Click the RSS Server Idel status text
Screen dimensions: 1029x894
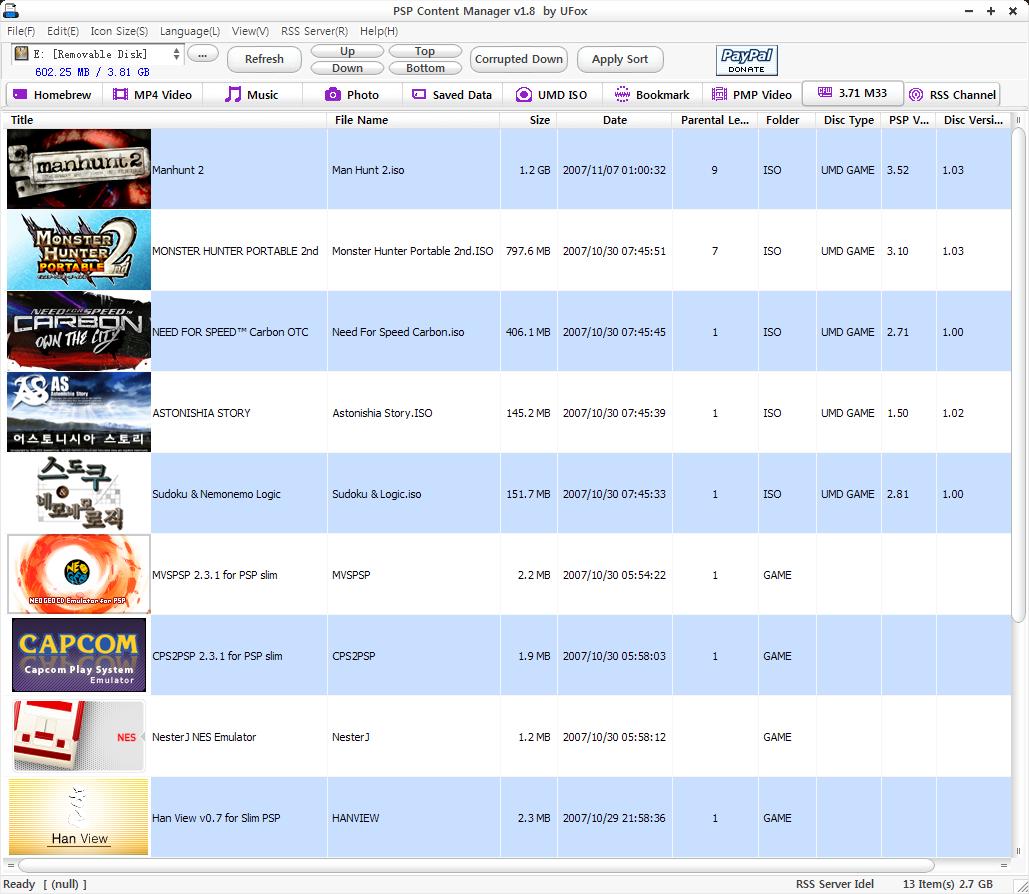click(x=835, y=884)
